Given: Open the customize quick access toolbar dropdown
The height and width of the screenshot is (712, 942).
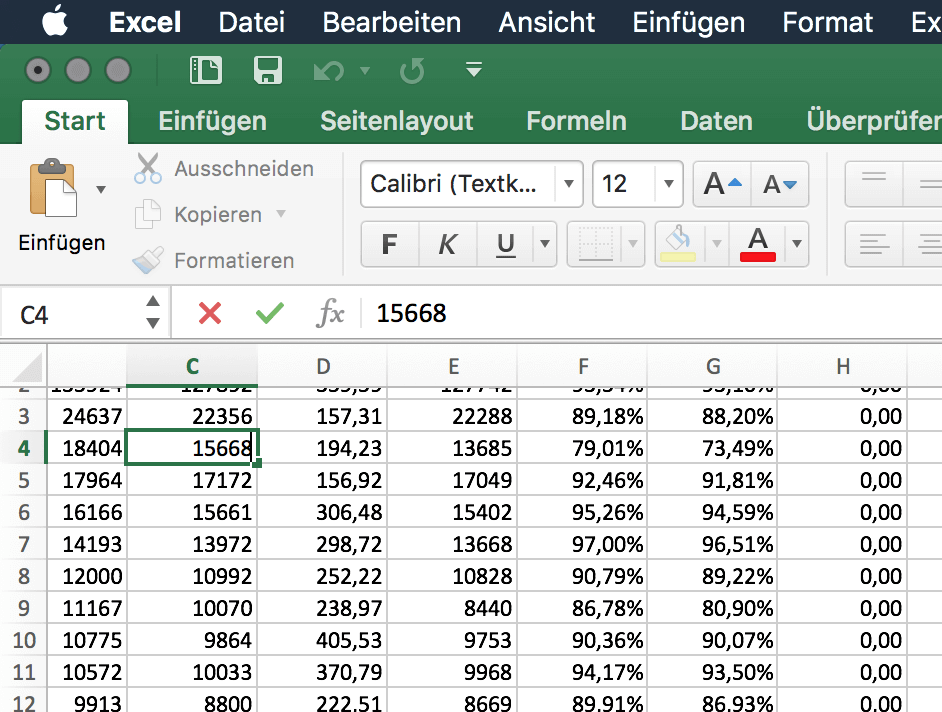Looking at the screenshot, I should click(x=474, y=70).
